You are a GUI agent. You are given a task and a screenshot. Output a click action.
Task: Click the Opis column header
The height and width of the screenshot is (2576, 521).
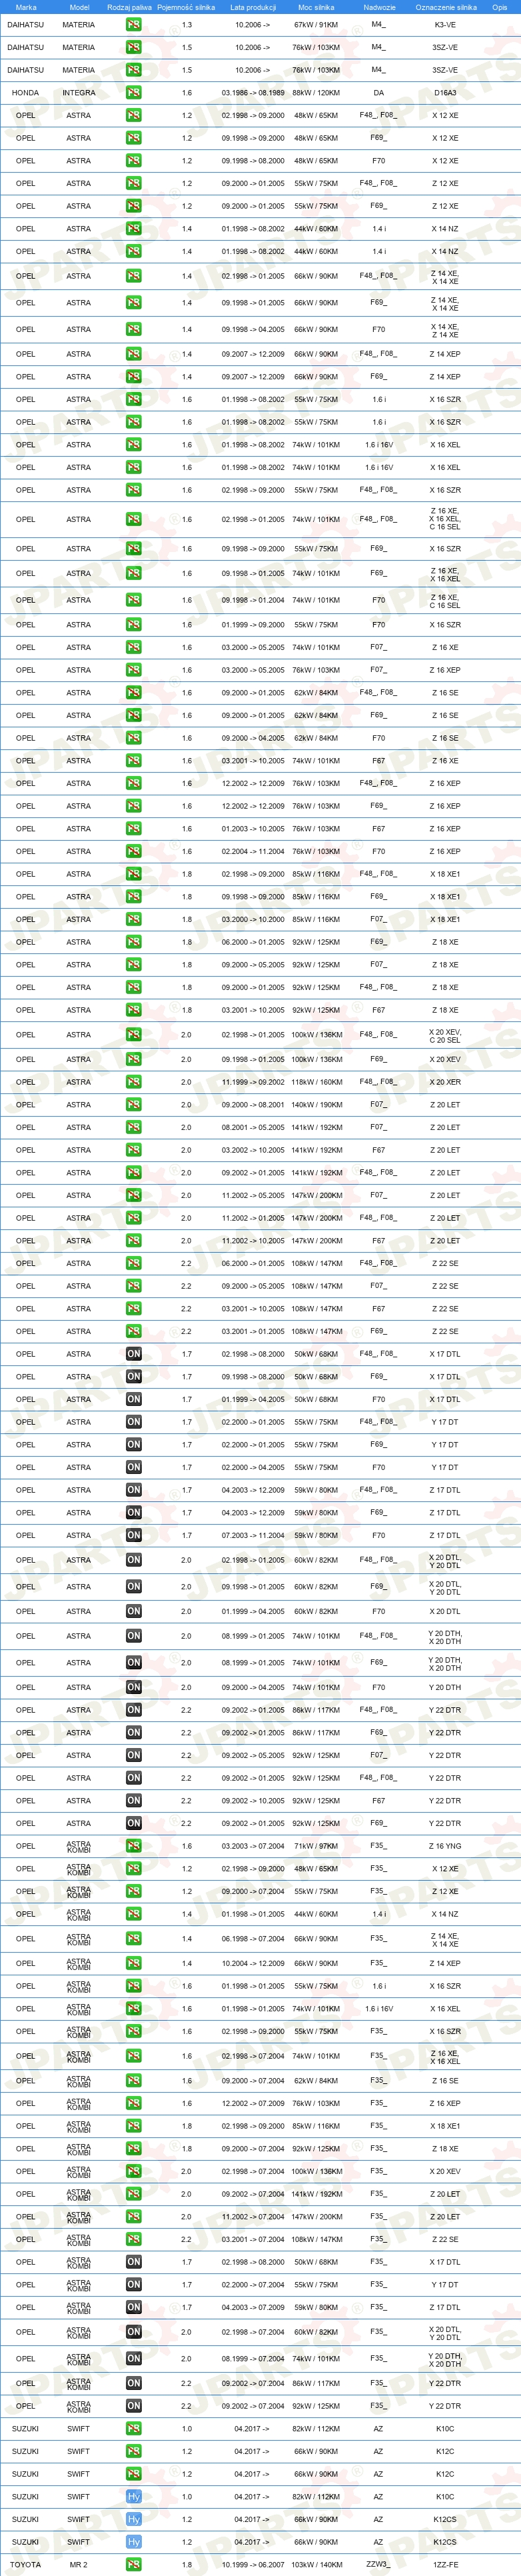pyautogui.click(x=499, y=7)
